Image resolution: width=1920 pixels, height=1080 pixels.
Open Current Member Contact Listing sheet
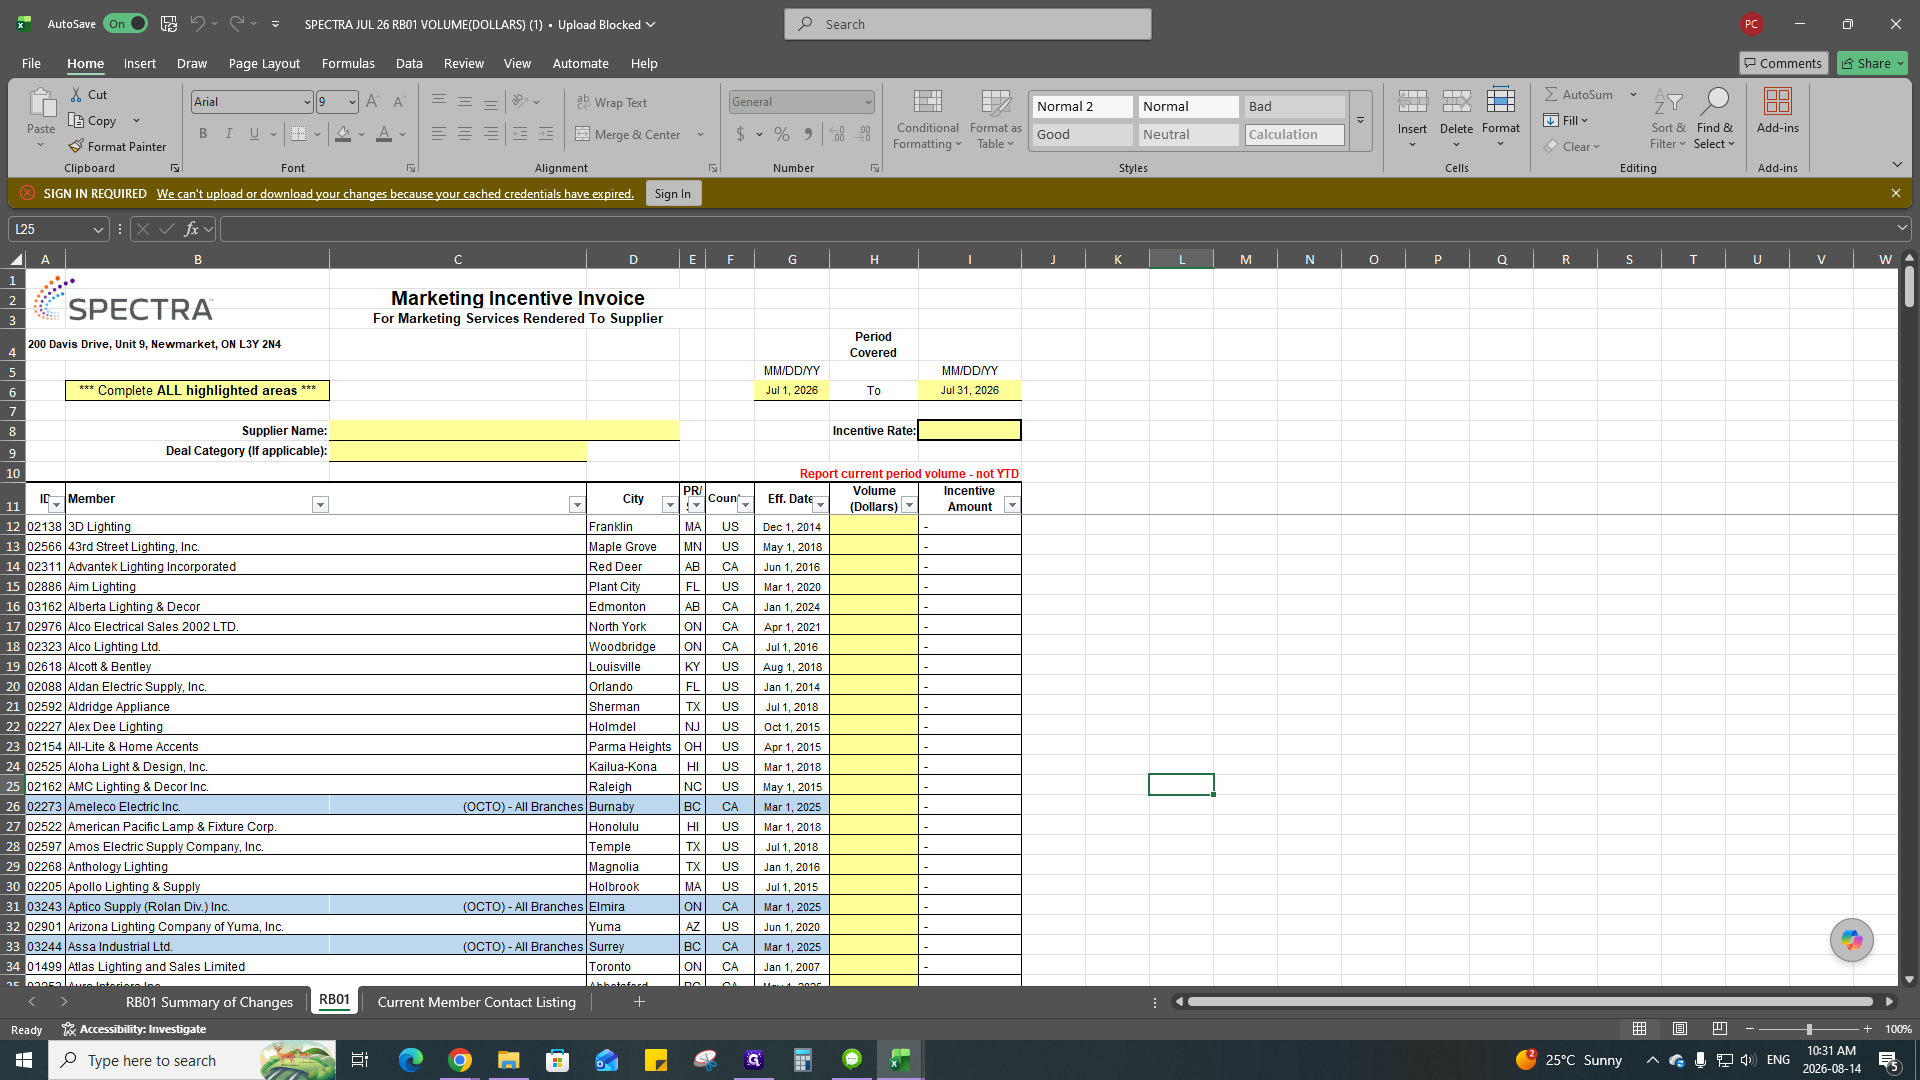pyautogui.click(x=477, y=1002)
